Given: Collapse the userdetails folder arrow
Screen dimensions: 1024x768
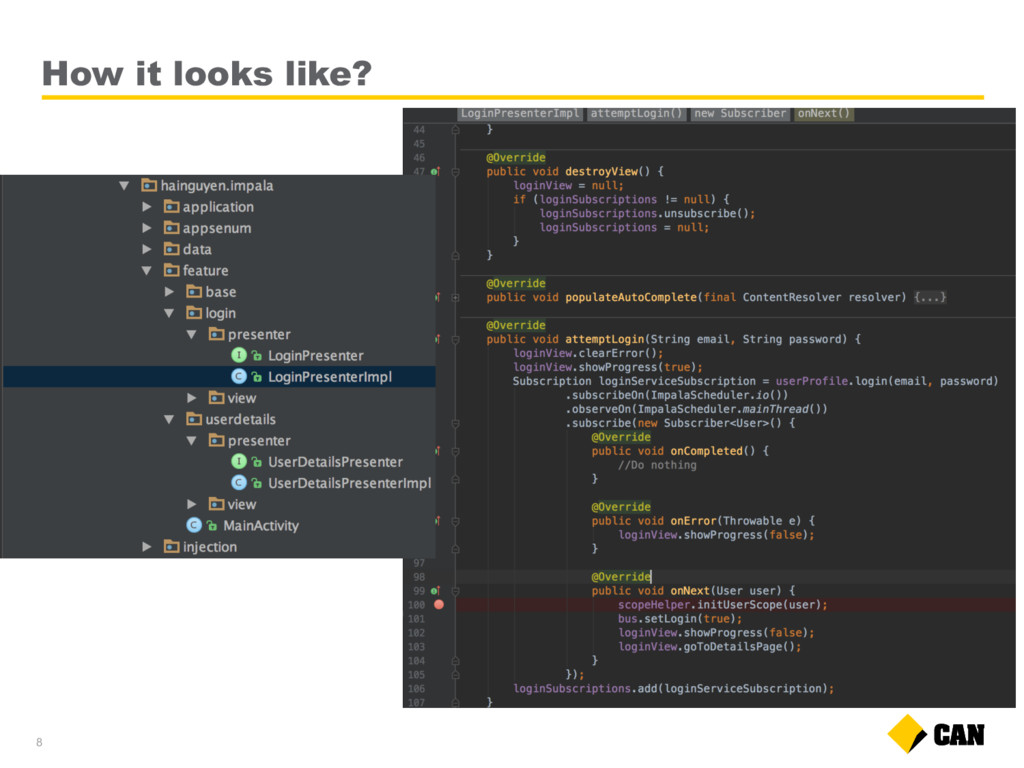Looking at the screenshot, I should pos(169,420).
